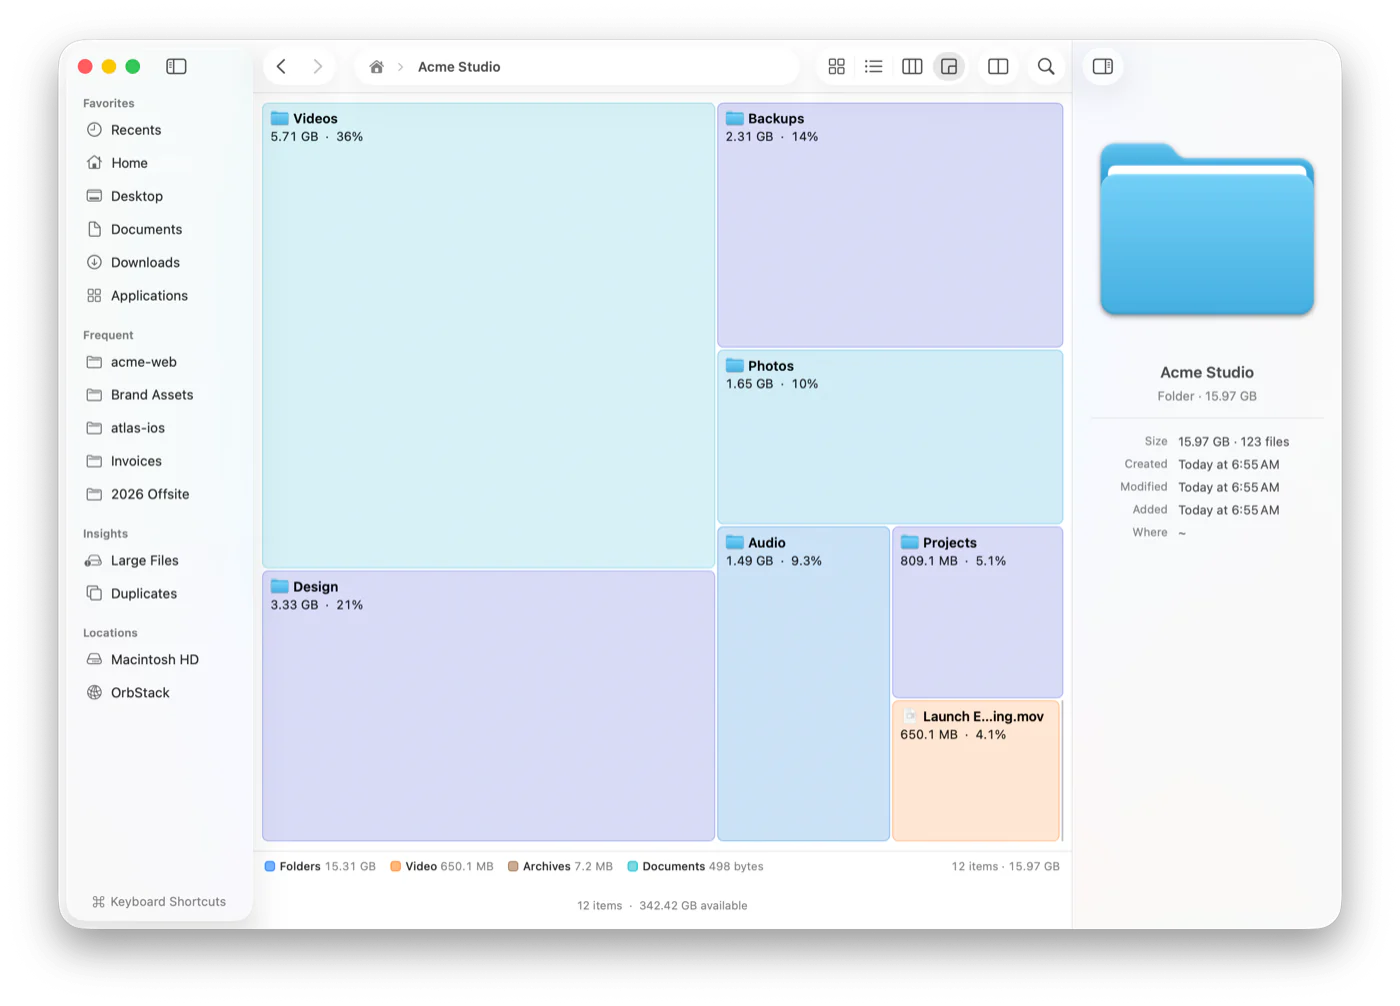Click the home icon in path bar
Screen dimensions: 1400x1006
pyautogui.click(x=377, y=67)
